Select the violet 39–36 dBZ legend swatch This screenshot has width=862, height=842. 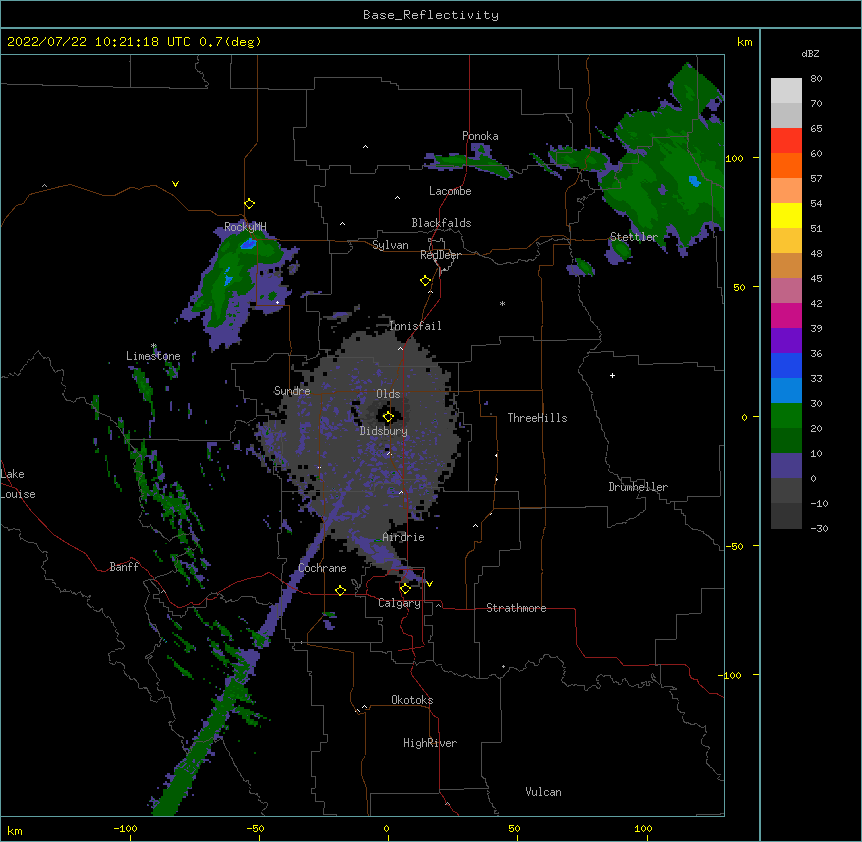[786, 341]
